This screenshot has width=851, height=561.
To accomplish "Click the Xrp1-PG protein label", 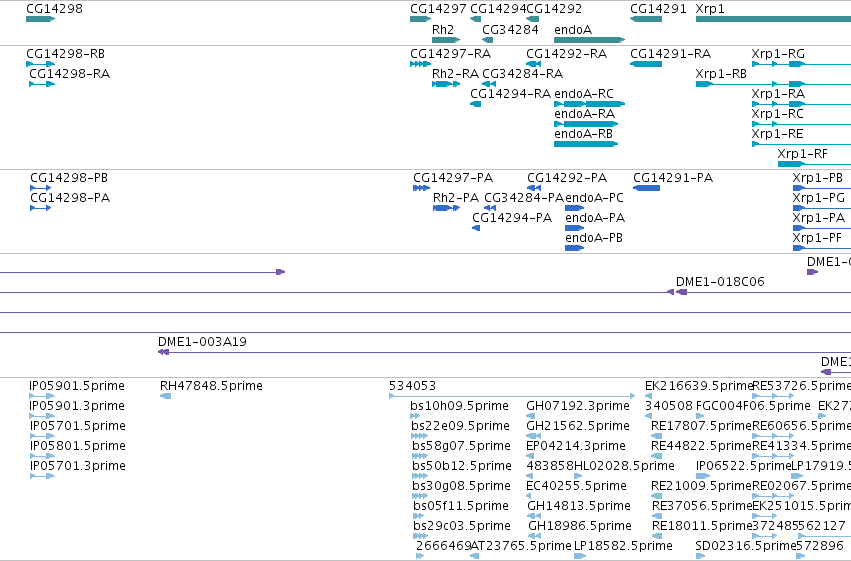I will click(x=818, y=198).
